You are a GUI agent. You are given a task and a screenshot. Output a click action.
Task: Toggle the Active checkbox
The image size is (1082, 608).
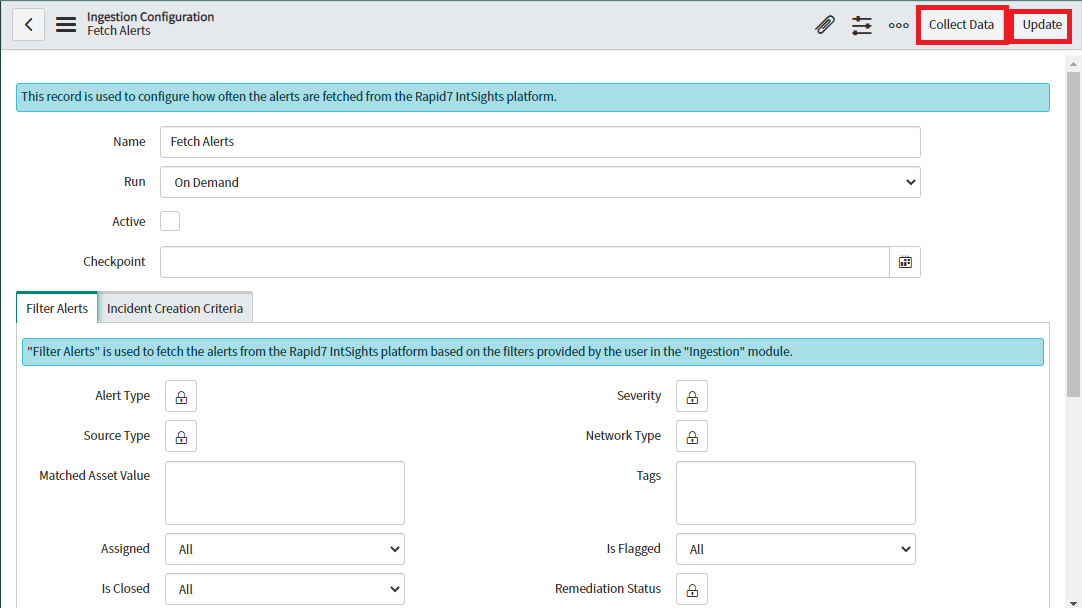[170, 222]
